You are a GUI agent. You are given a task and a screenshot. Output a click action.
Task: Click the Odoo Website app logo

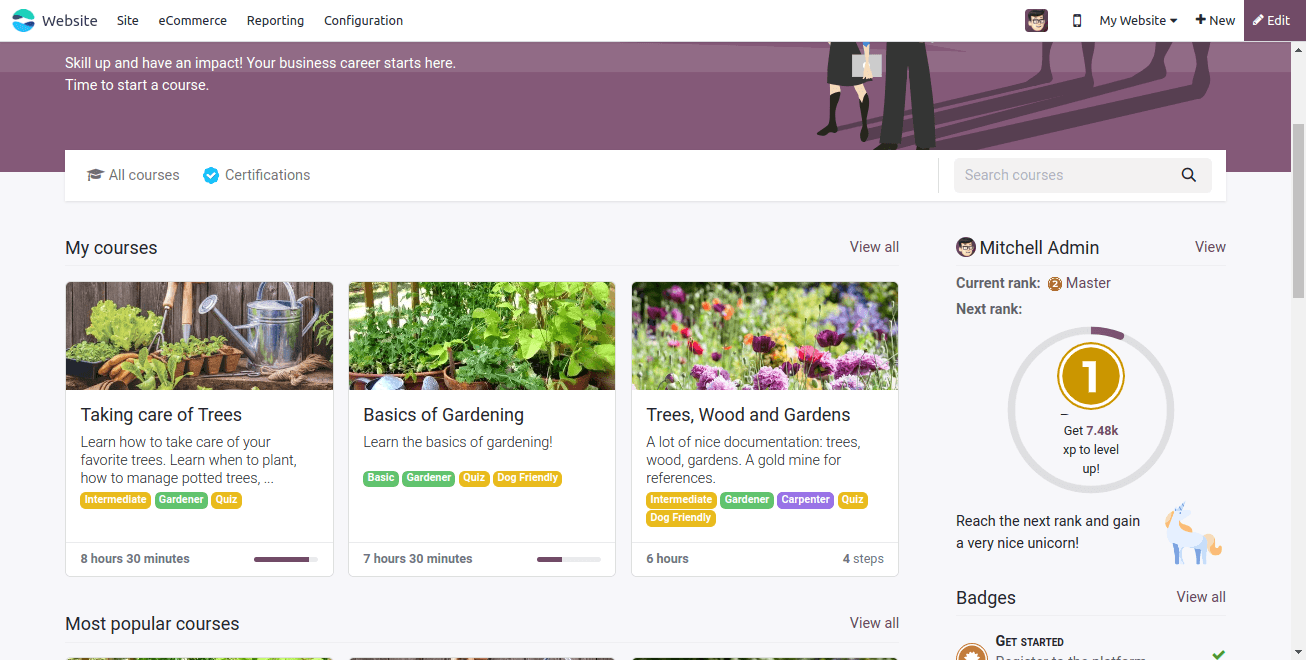point(23,20)
